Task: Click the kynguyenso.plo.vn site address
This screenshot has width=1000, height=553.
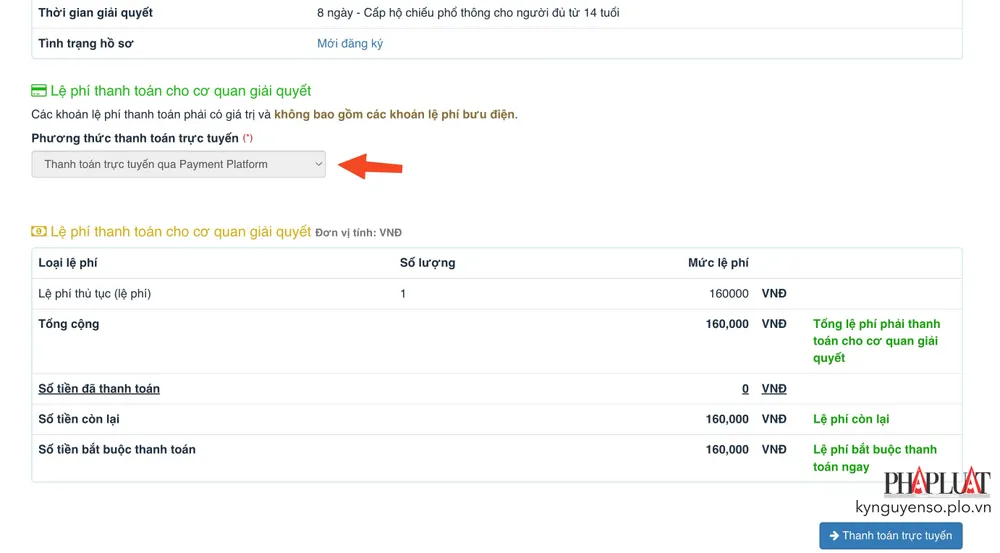Action: pyautogui.click(x=922, y=508)
